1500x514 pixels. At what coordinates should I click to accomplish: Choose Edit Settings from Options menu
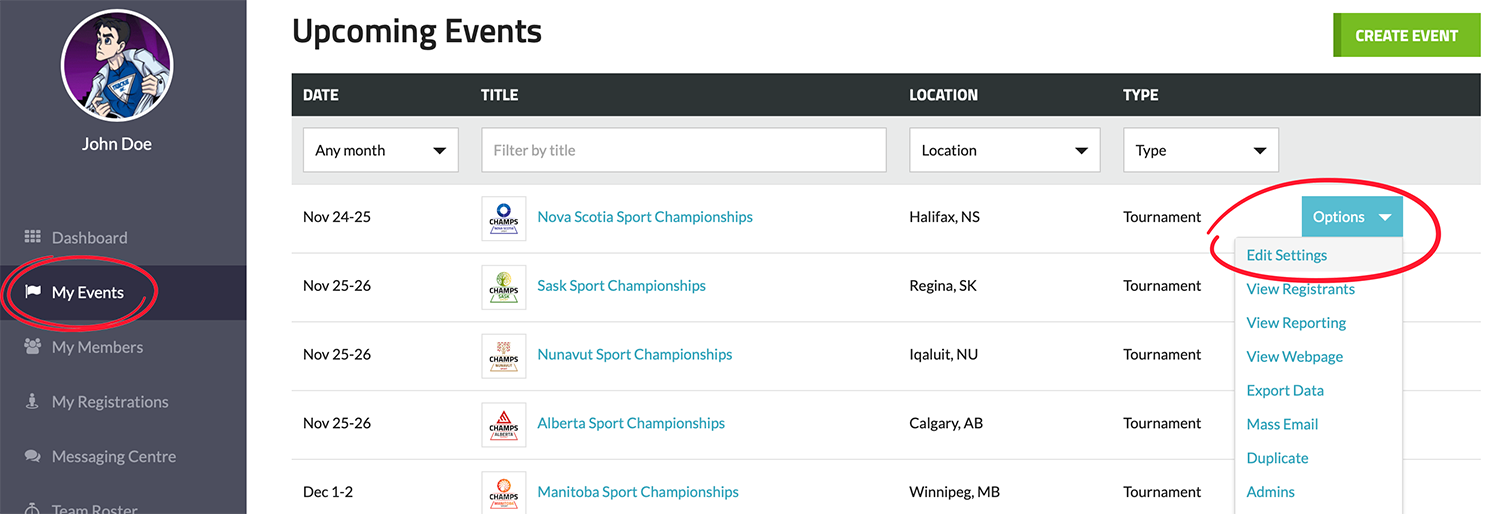1286,255
